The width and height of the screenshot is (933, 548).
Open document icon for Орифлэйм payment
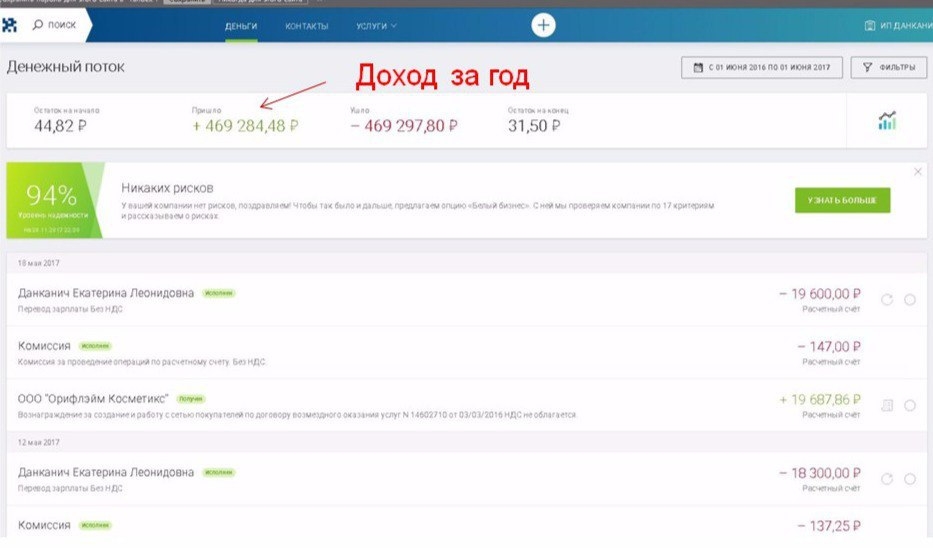(x=886, y=405)
